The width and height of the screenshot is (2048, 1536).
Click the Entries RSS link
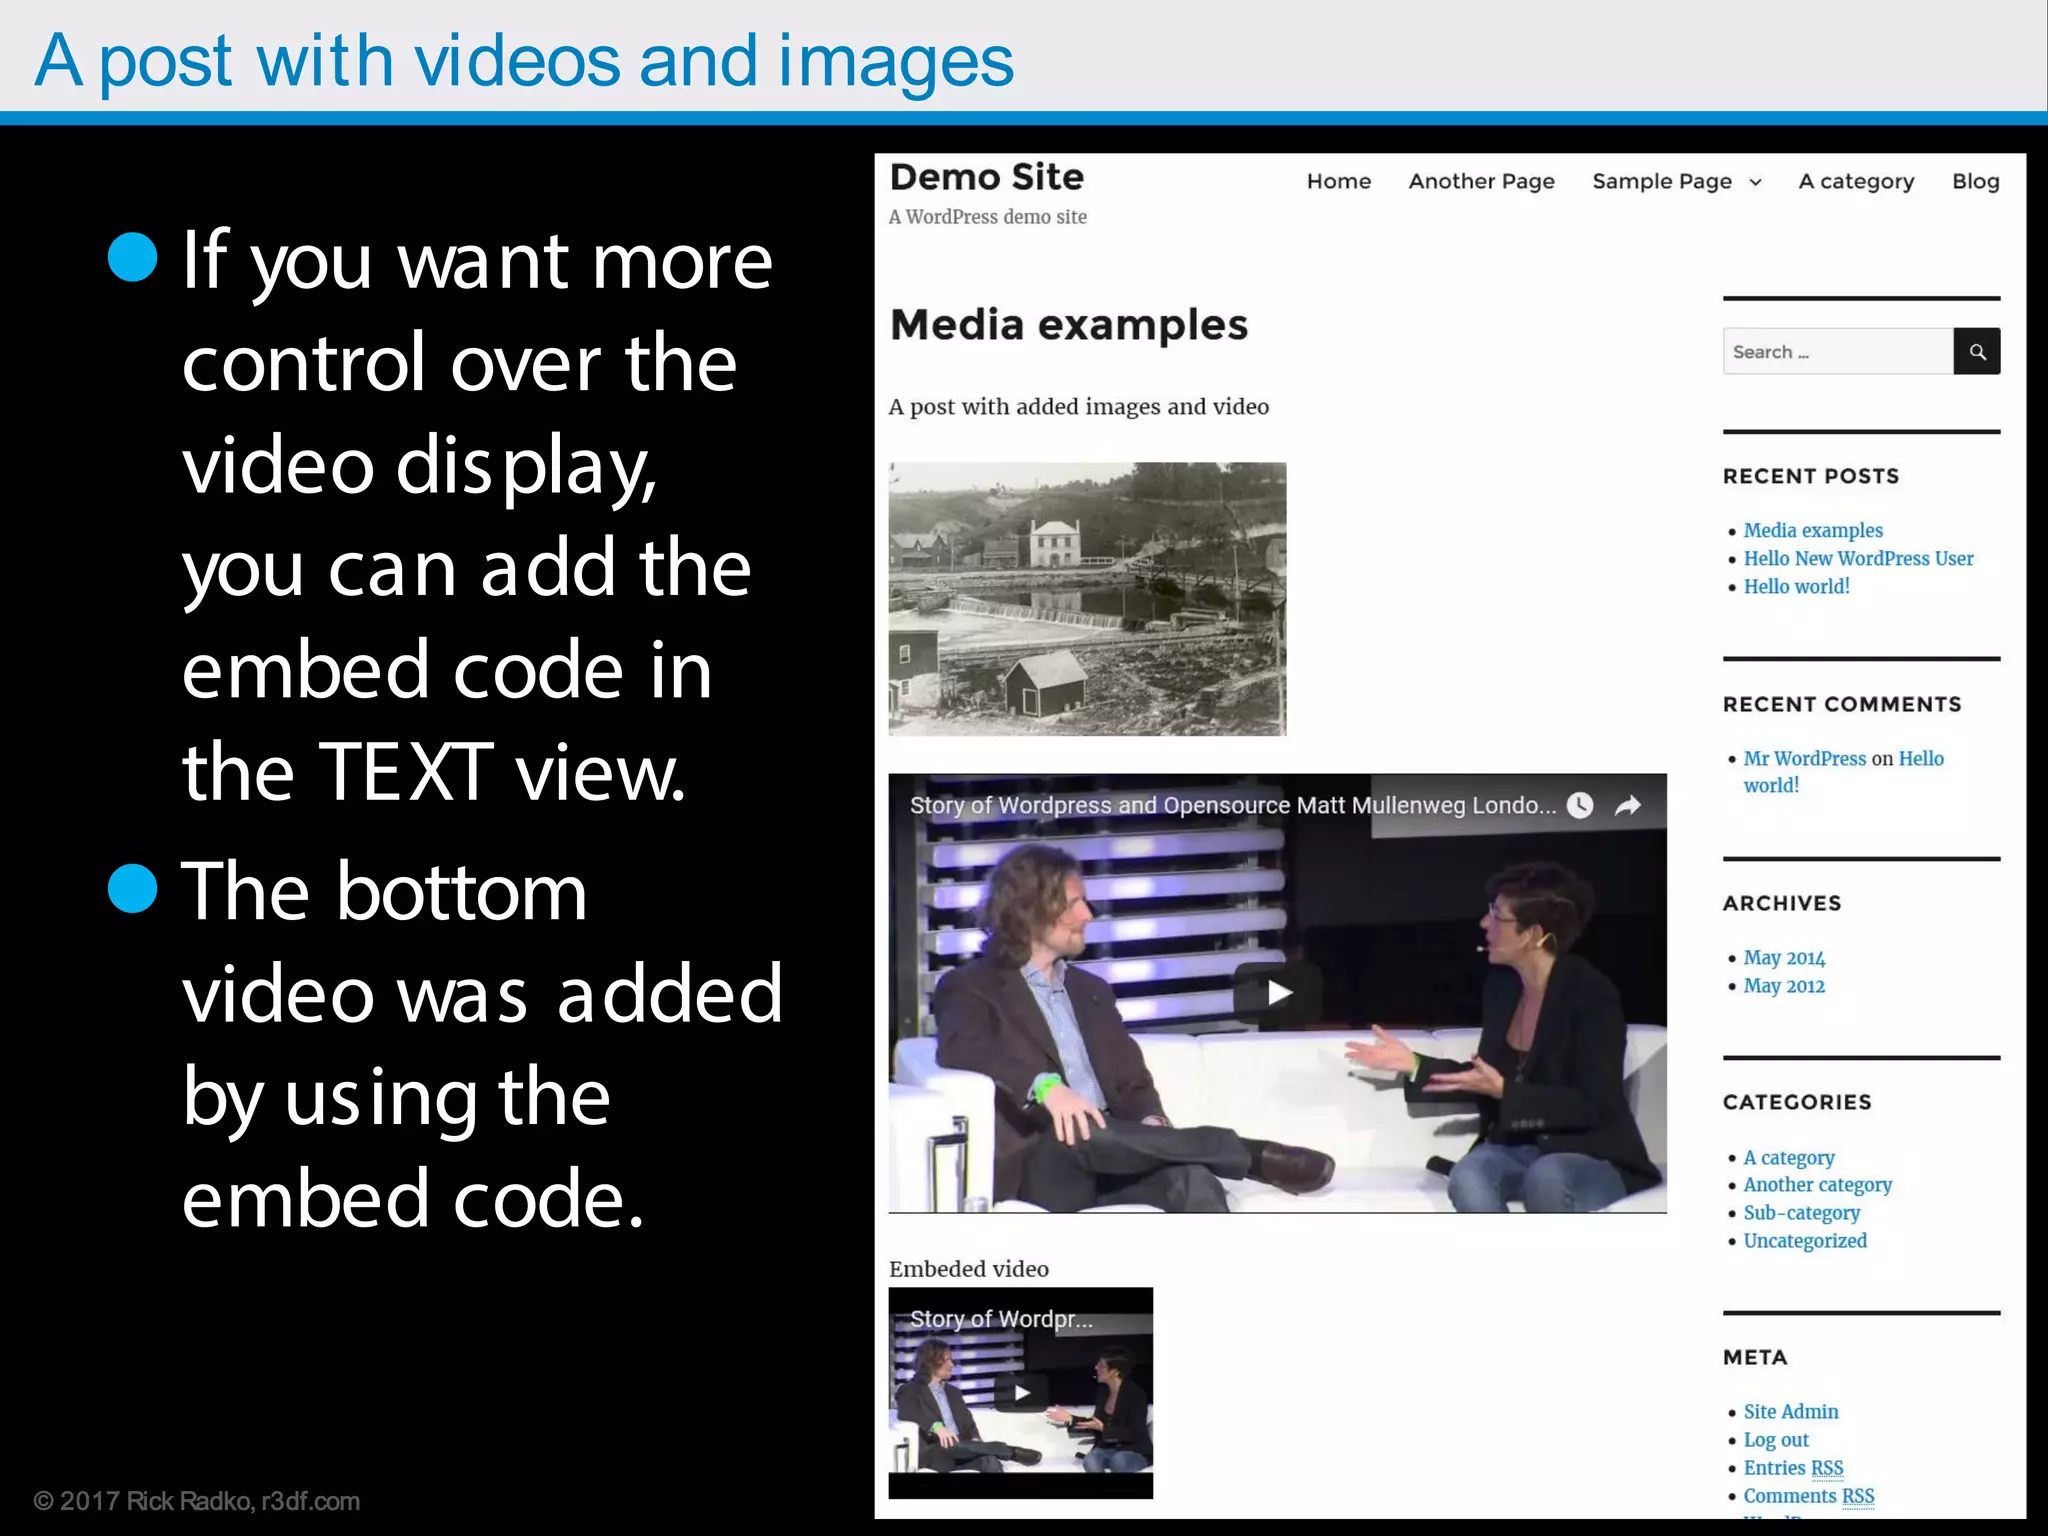tap(1793, 1468)
